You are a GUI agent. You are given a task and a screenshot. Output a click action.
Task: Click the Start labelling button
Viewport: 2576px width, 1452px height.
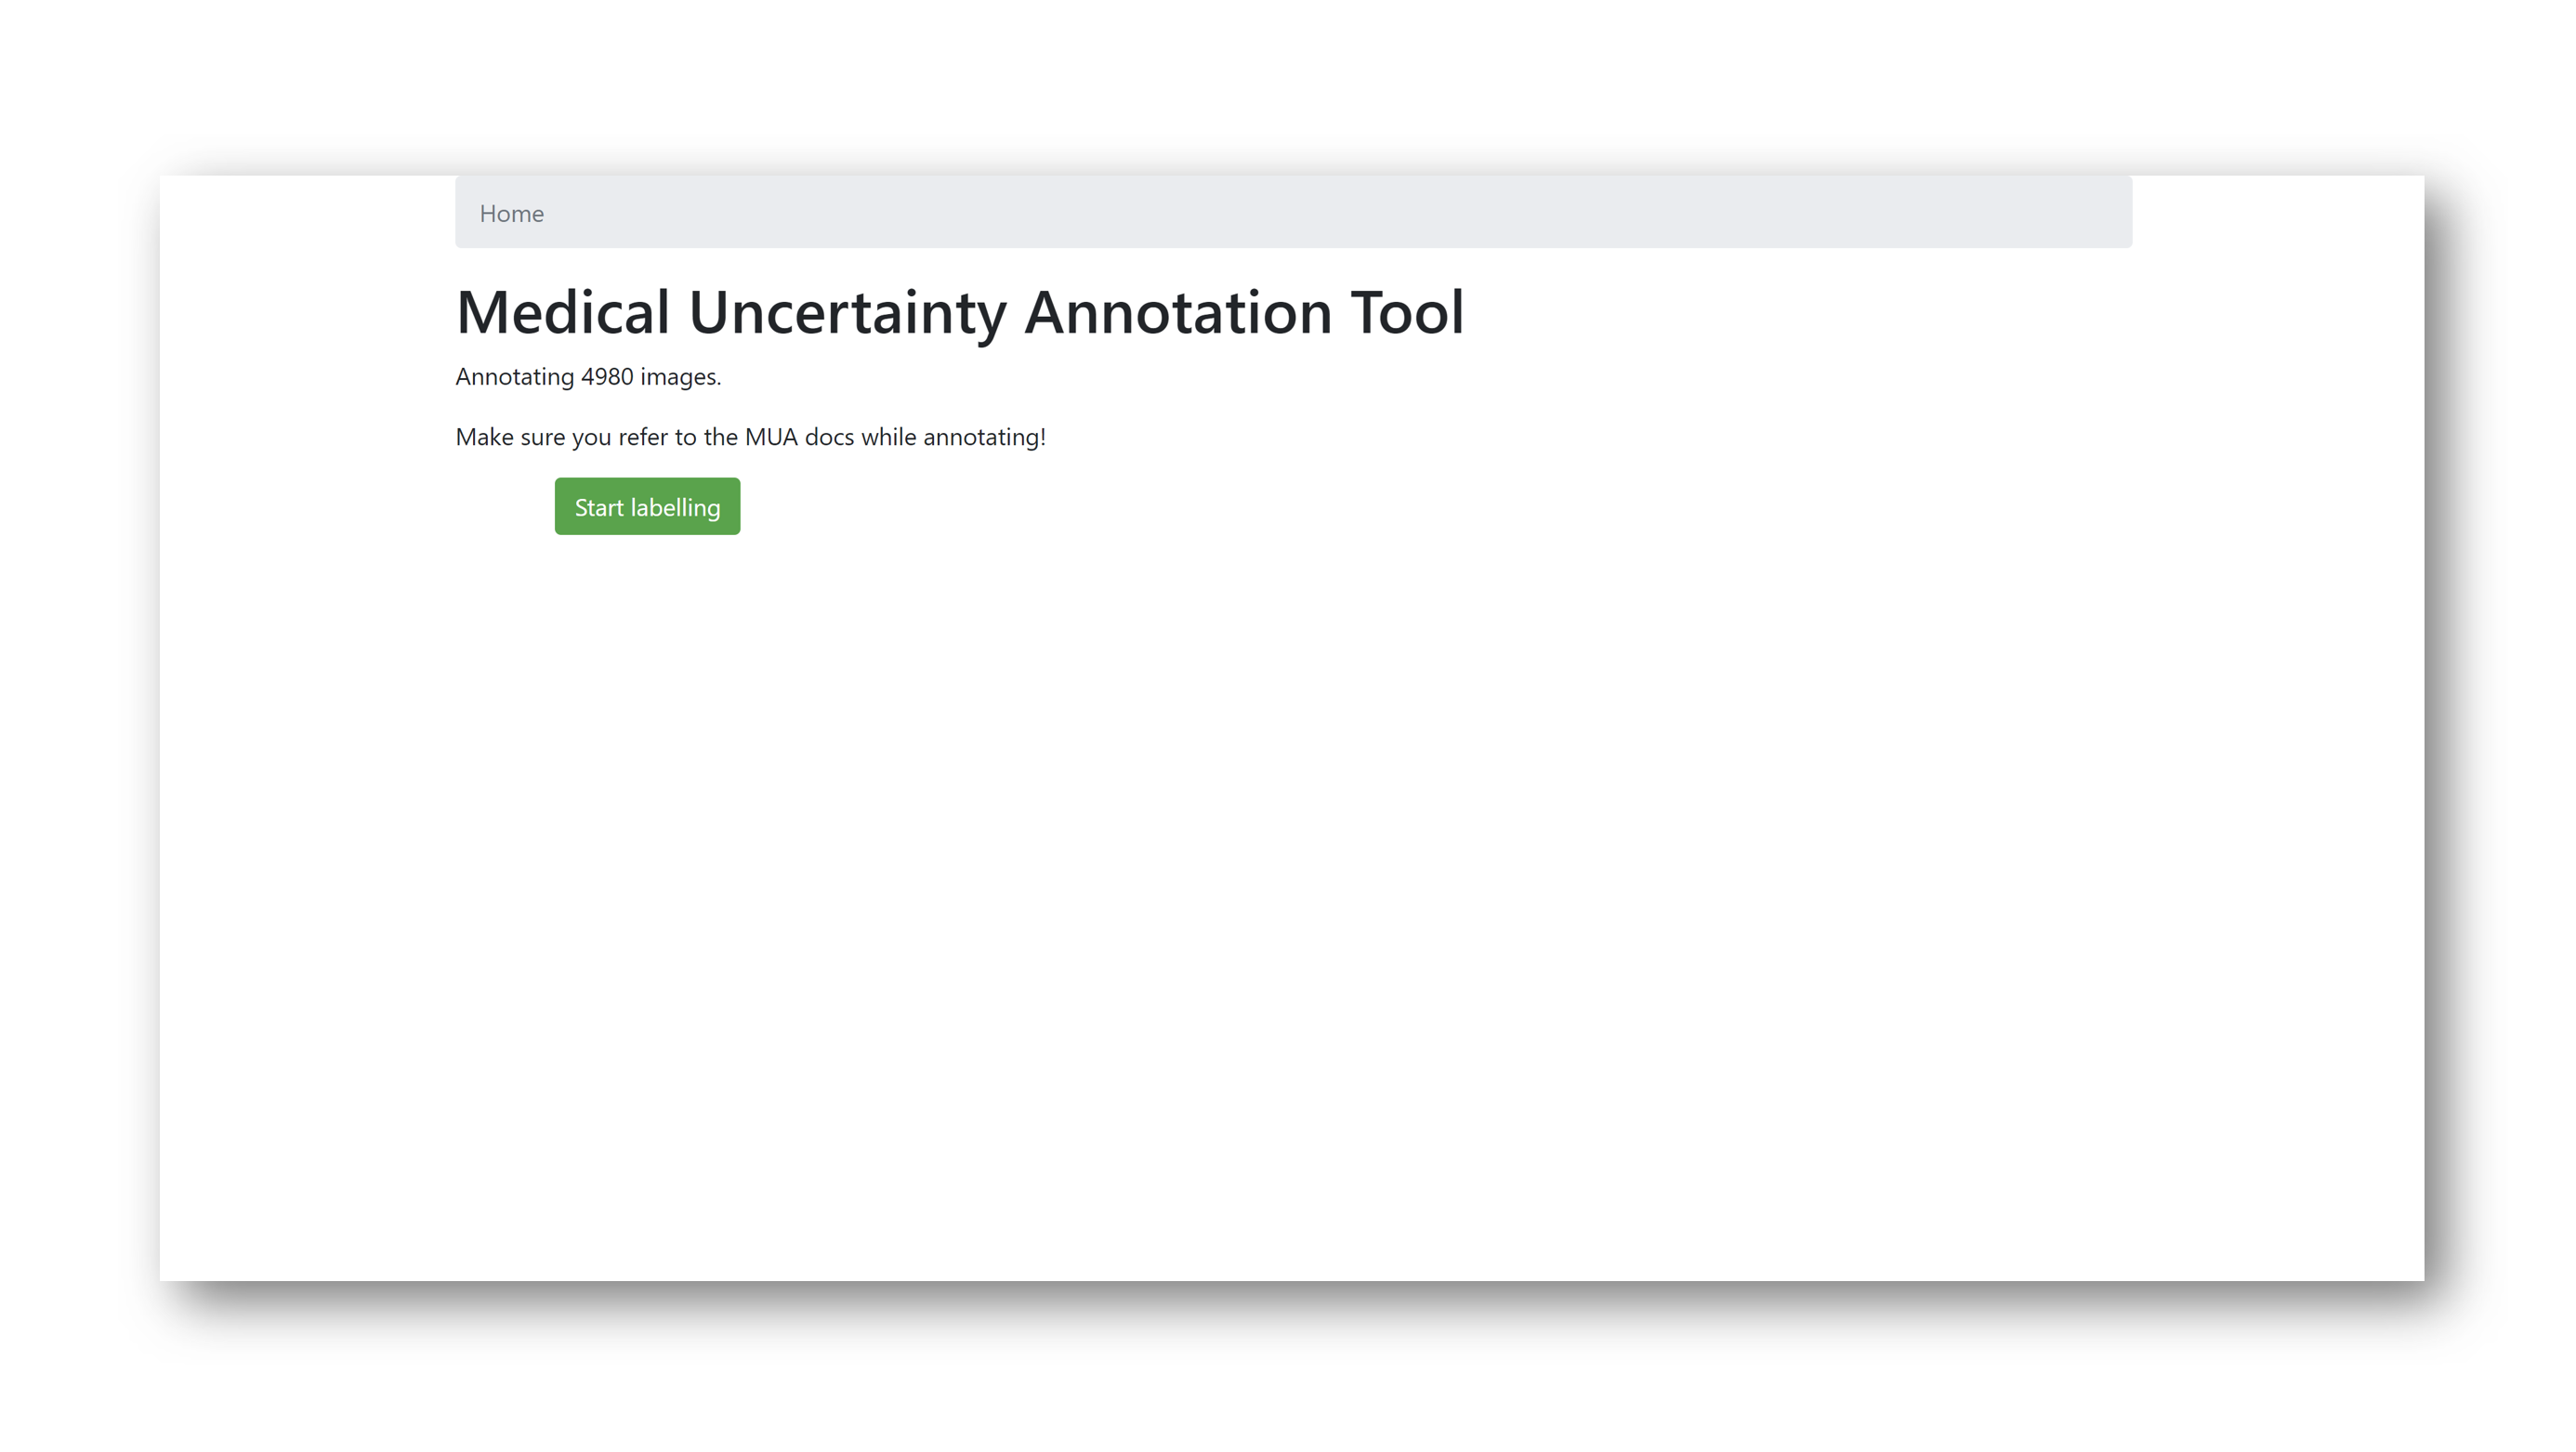click(x=647, y=506)
